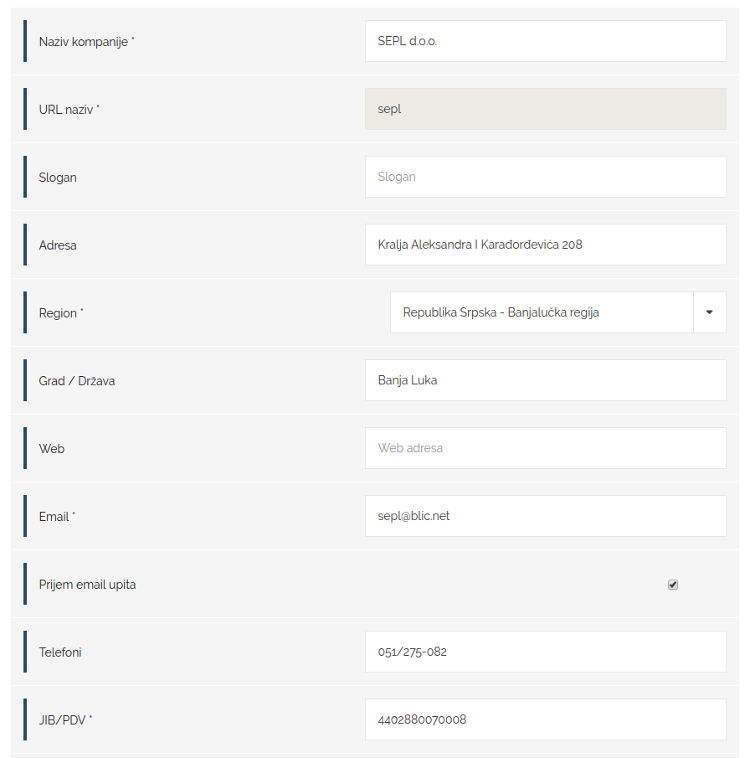
Task: Click into the empty Slogan input
Action: [x=545, y=177]
